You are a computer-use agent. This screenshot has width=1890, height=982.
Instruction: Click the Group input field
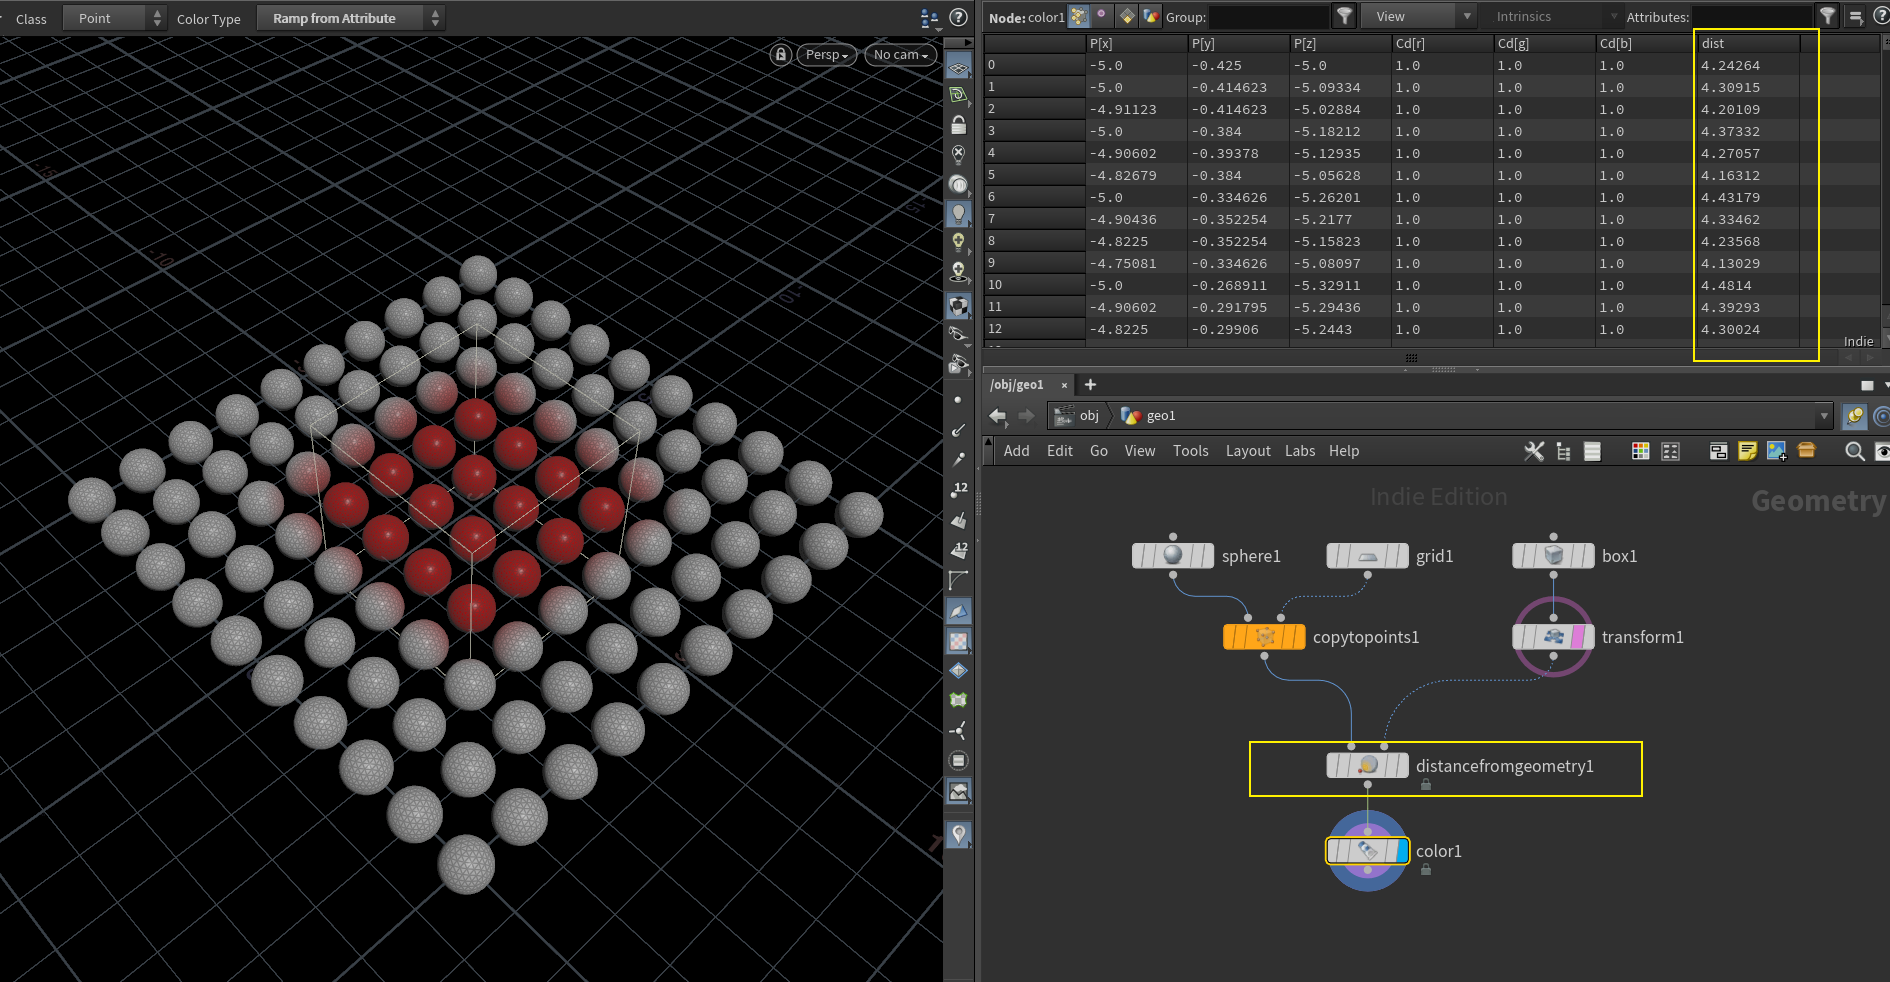(1269, 17)
